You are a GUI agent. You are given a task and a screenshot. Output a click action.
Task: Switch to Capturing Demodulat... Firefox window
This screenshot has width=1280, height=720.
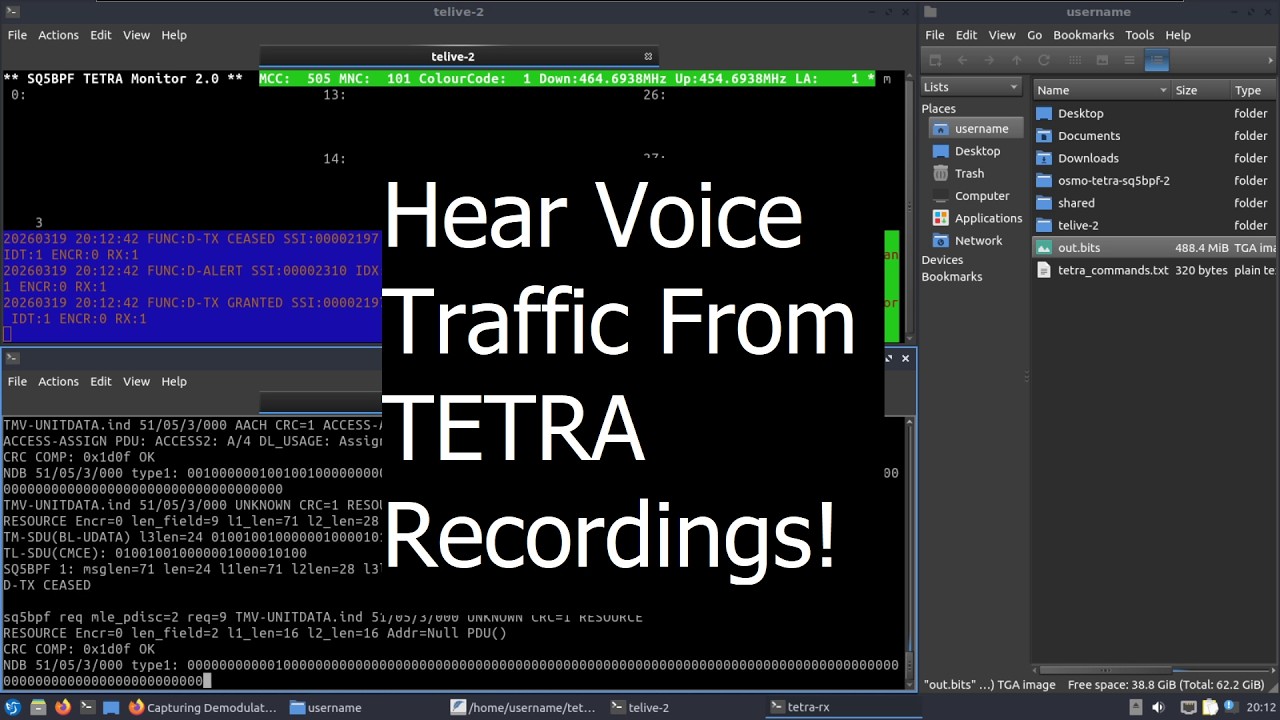point(204,707)
